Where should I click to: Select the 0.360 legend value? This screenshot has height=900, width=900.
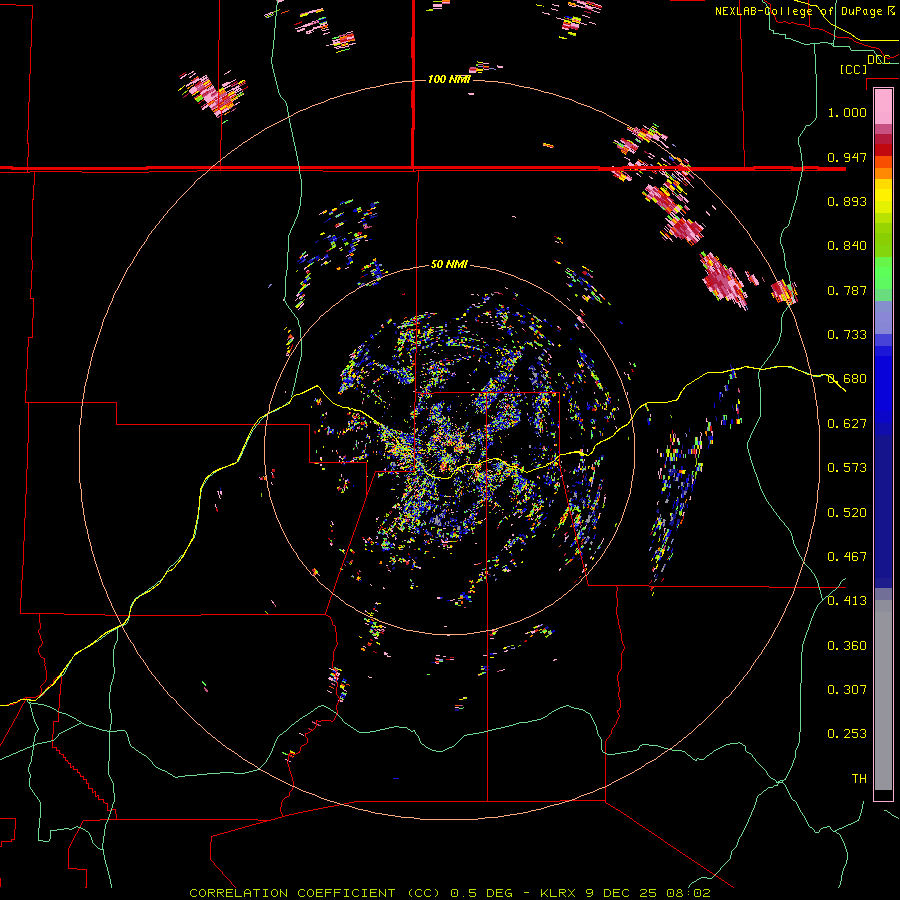pos(847,646)
